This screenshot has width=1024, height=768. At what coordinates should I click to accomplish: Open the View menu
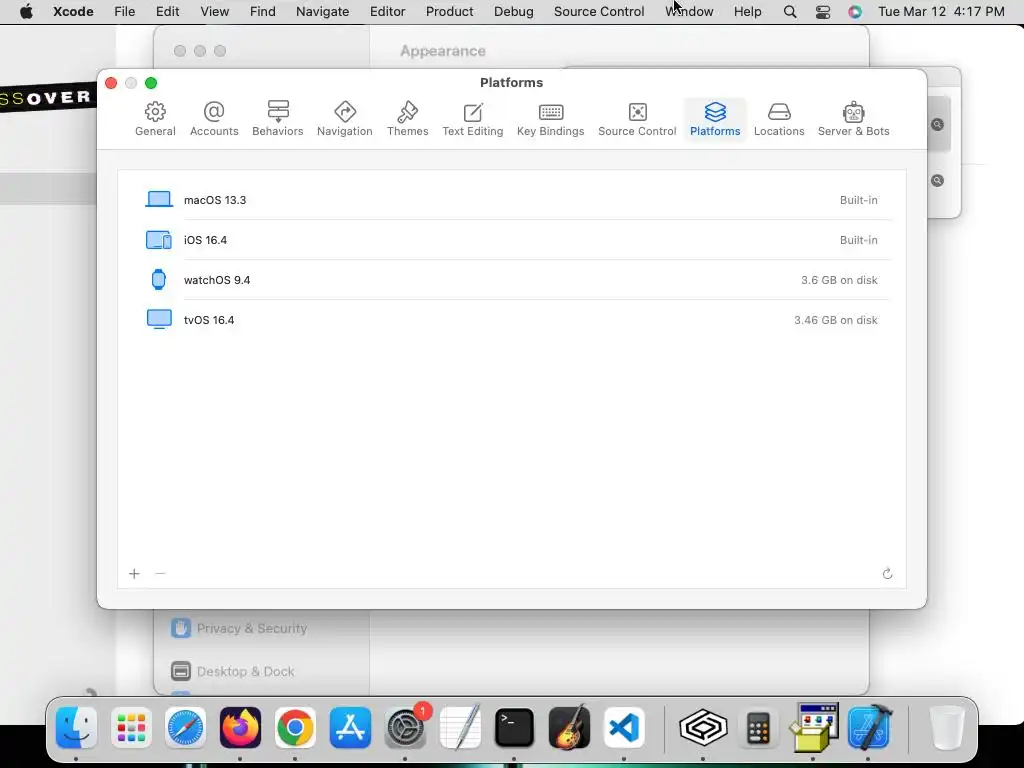point(214,12)
